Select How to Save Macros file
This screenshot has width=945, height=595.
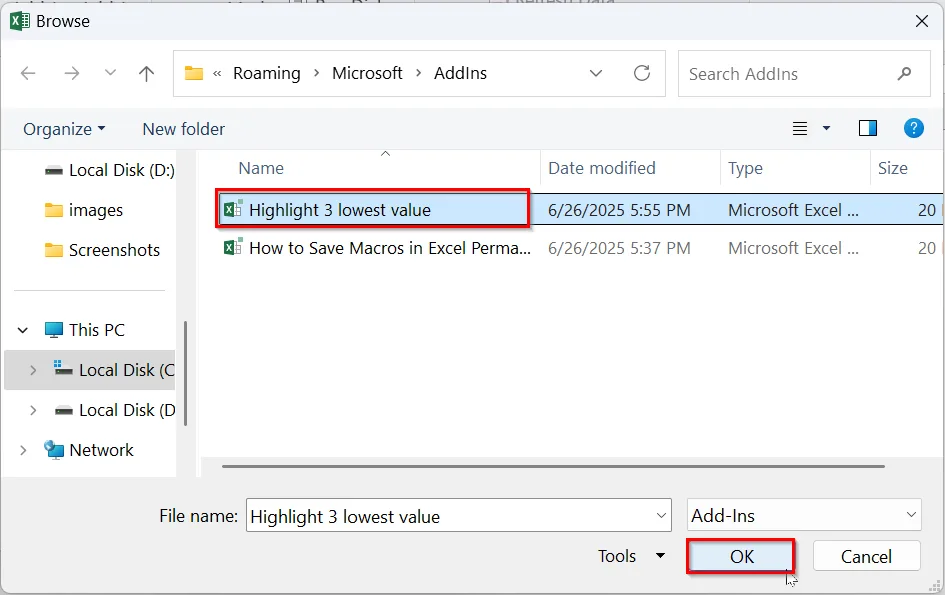(x=389, y=248)
